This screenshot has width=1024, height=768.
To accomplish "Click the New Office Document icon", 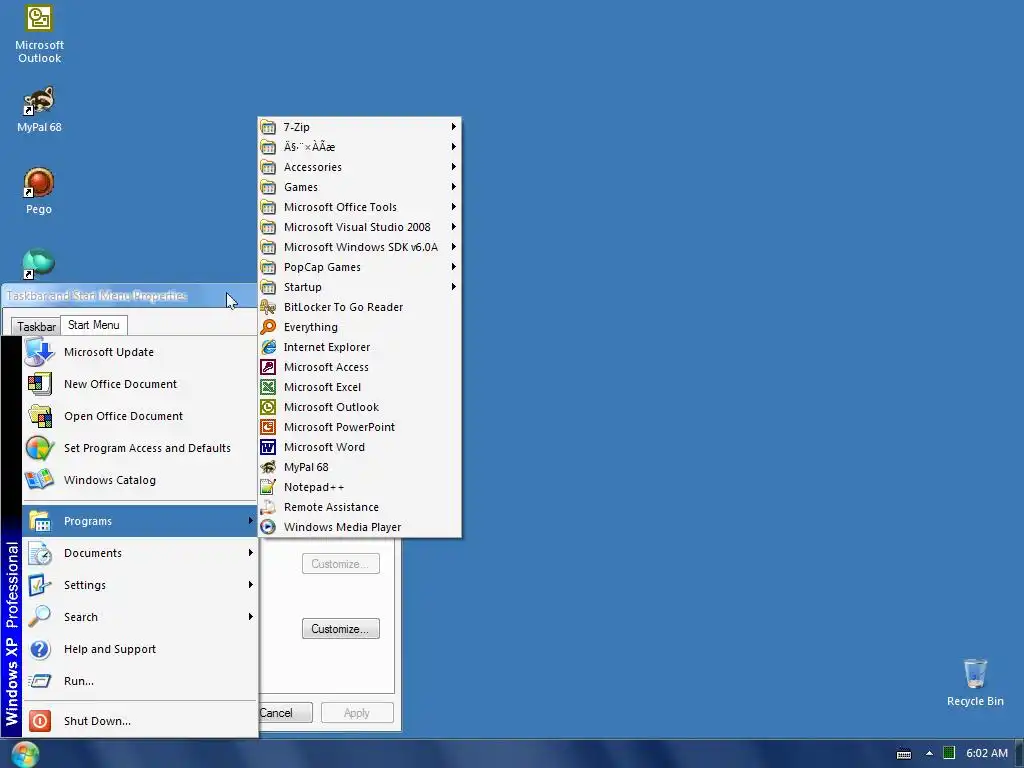I will coord(40,384).
